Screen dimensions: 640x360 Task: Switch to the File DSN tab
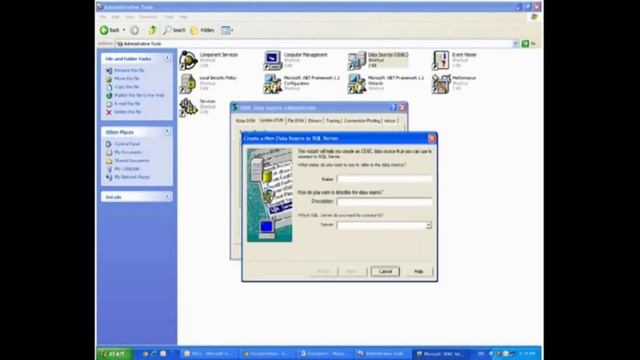pyautogui.click(x=296, y=121)
